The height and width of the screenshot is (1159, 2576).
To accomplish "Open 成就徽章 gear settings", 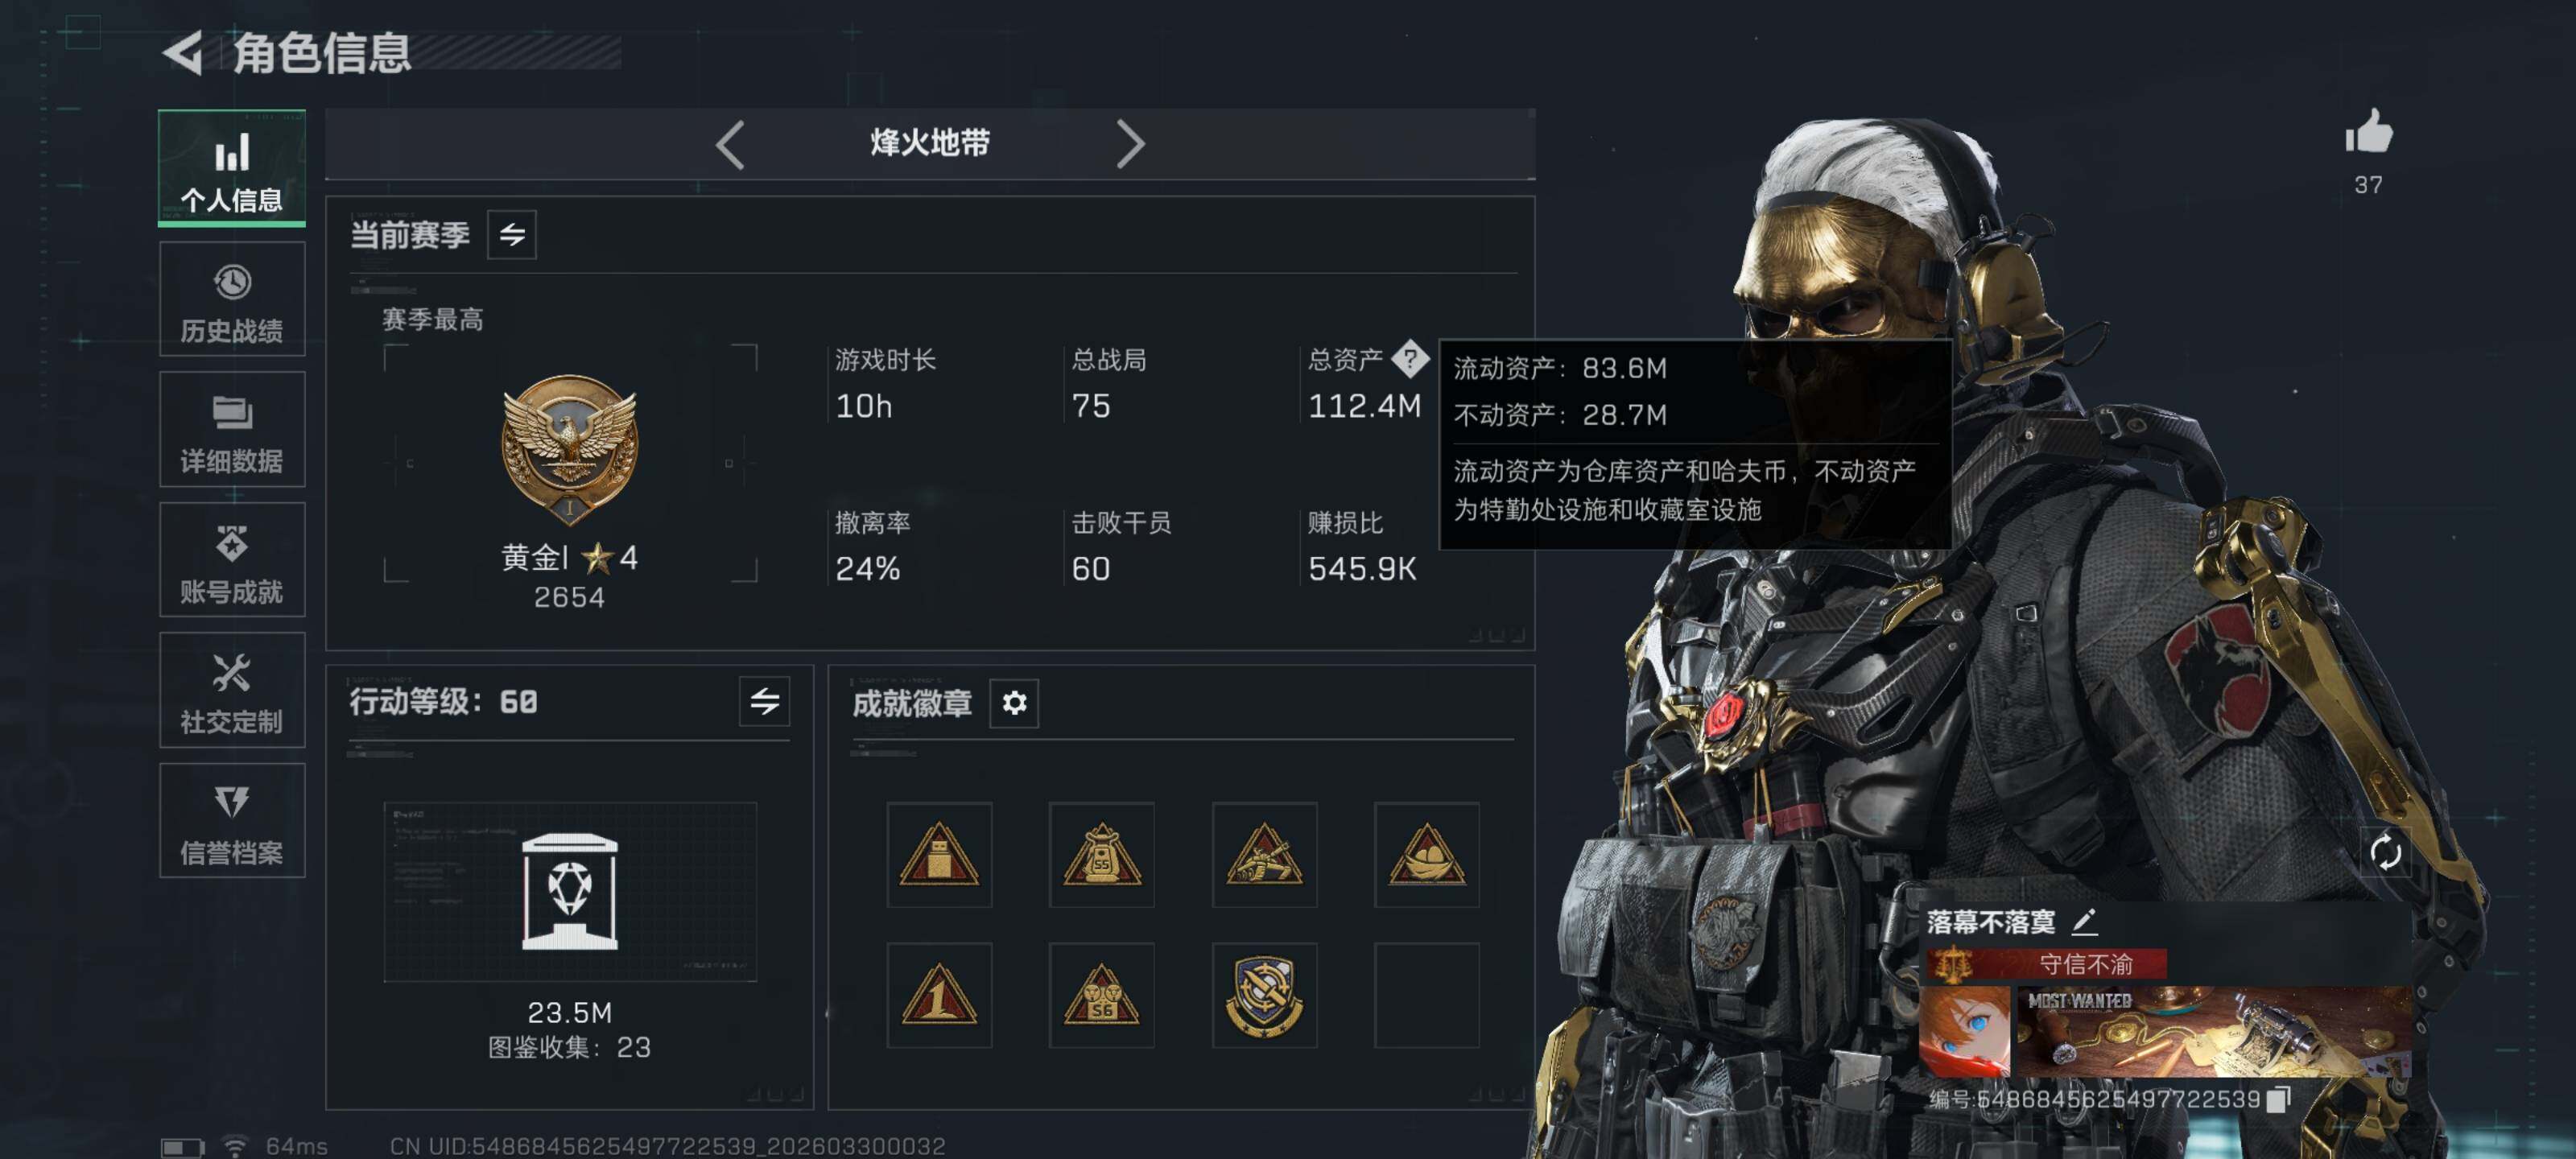I will (1014, 703).
